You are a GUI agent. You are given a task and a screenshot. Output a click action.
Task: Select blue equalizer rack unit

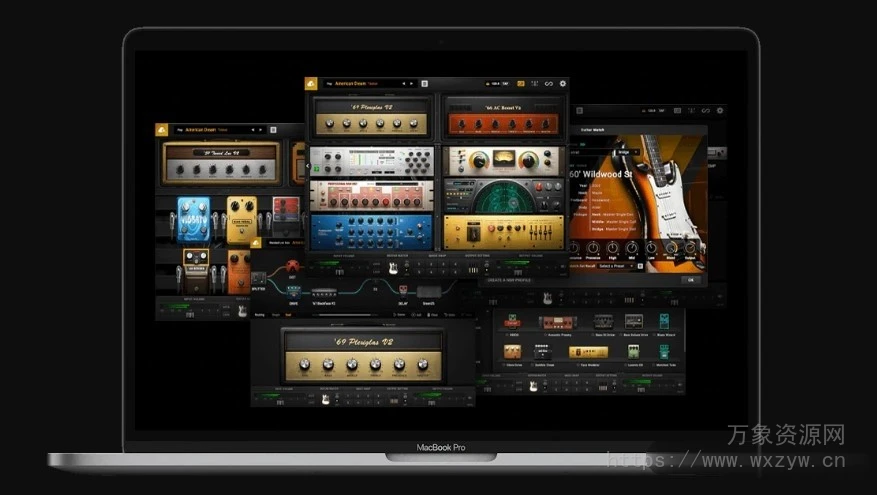pos(371,232)
